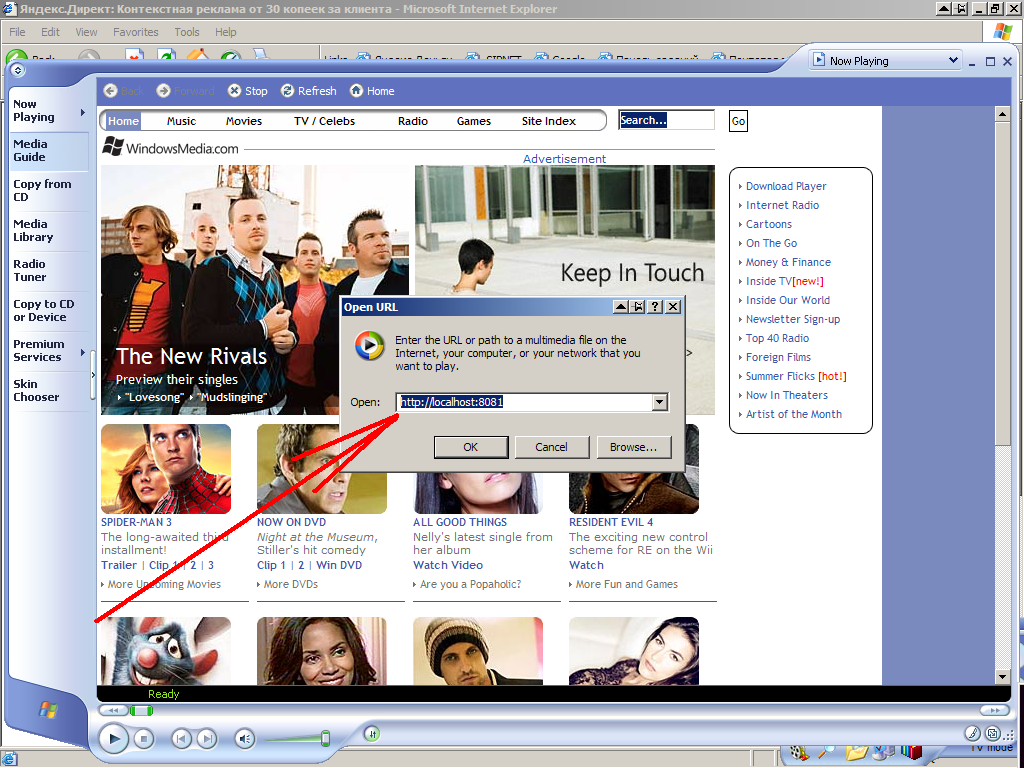This screenshot has width=1024, height=768.
Task: Click the Watch Video link under All Good Things
Action: coord(448,566)
